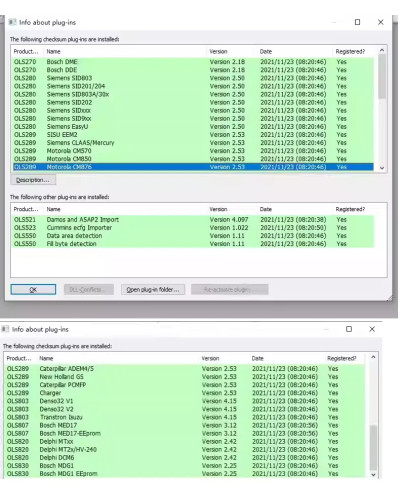Select the Caterpillar ADEM4/5 row
Viewport: 400px width, 500px height.
coord(185,369)
